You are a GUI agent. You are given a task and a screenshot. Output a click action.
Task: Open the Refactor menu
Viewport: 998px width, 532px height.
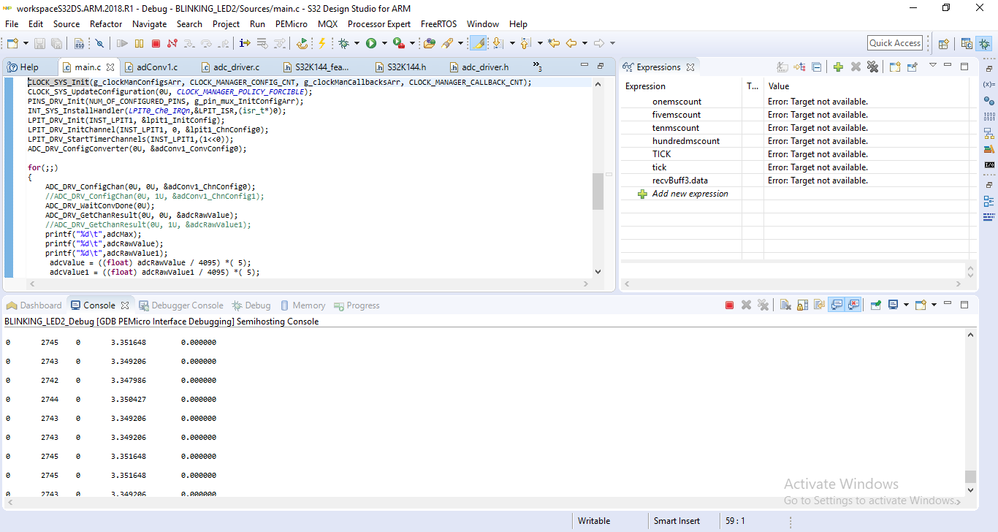pos(106,24)
